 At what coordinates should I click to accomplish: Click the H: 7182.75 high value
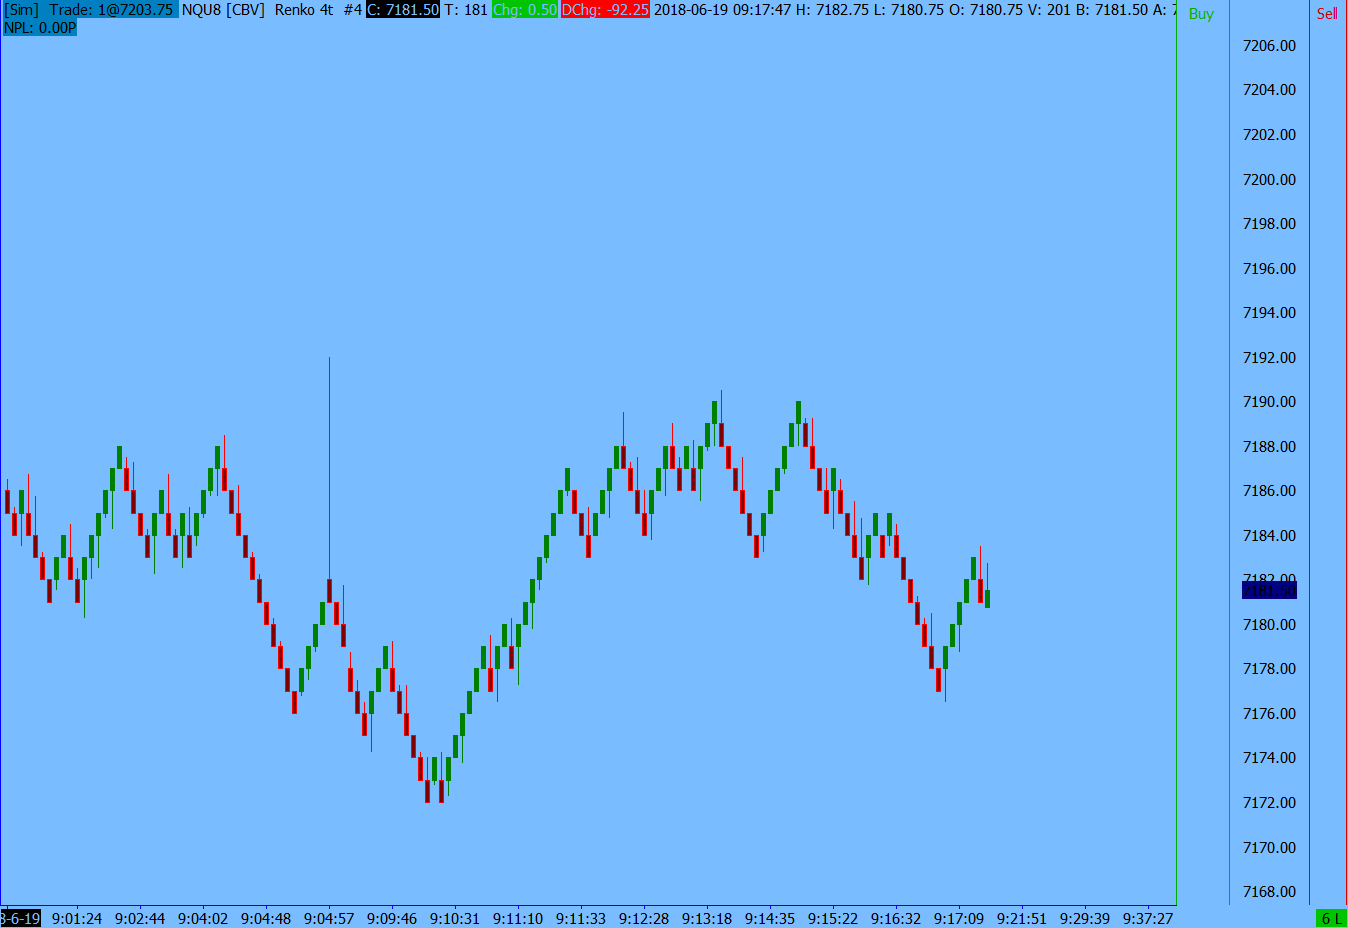(832, 10)
